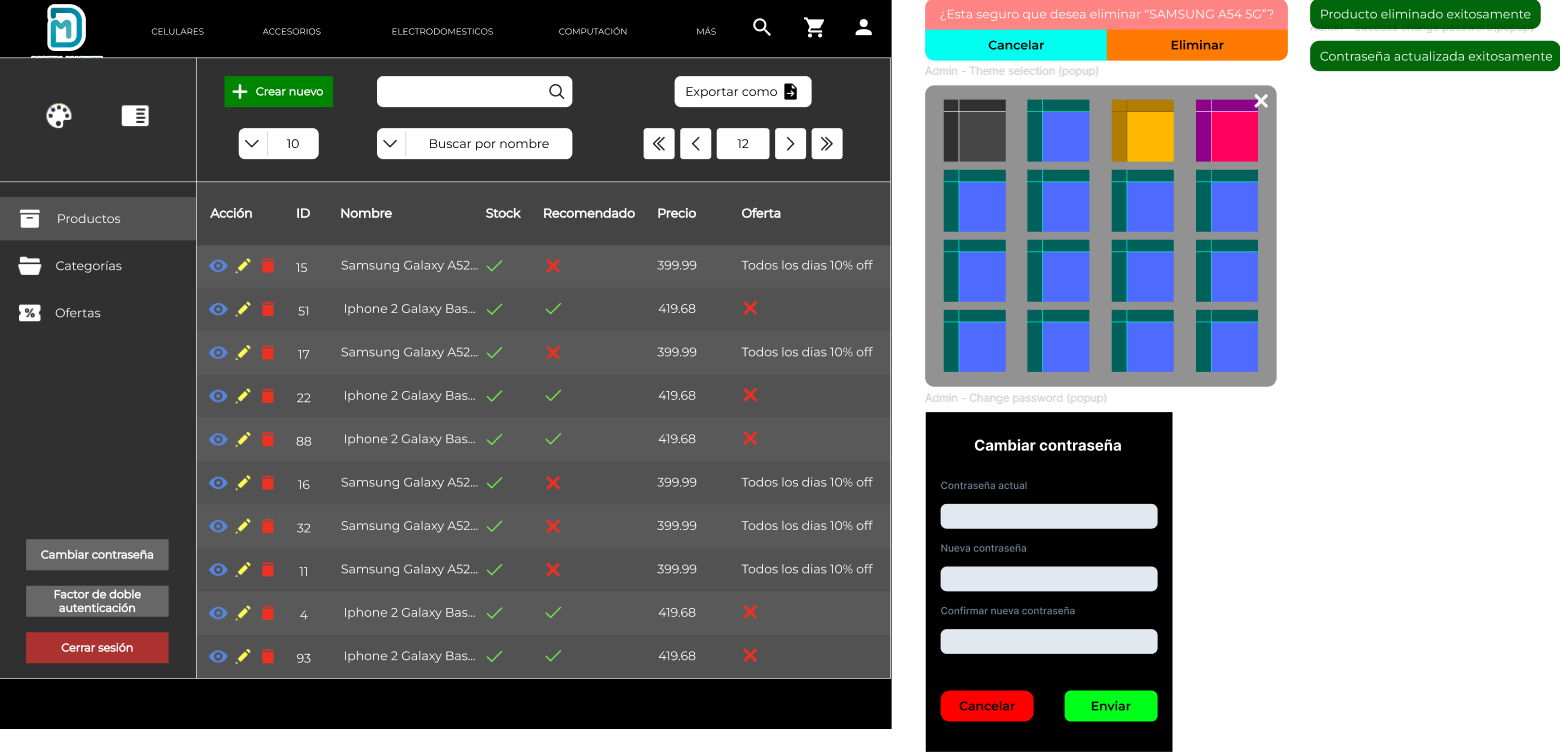Viewport: 1560px width, 754px height.
Task: Delete product ID 88 with the trash icon
Action: 268,439
